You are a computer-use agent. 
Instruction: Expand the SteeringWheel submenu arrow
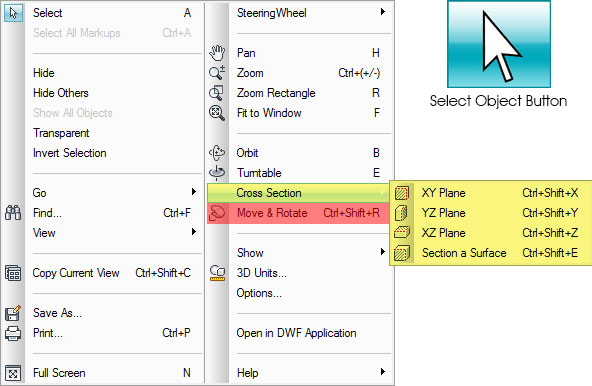click(382, 12)
